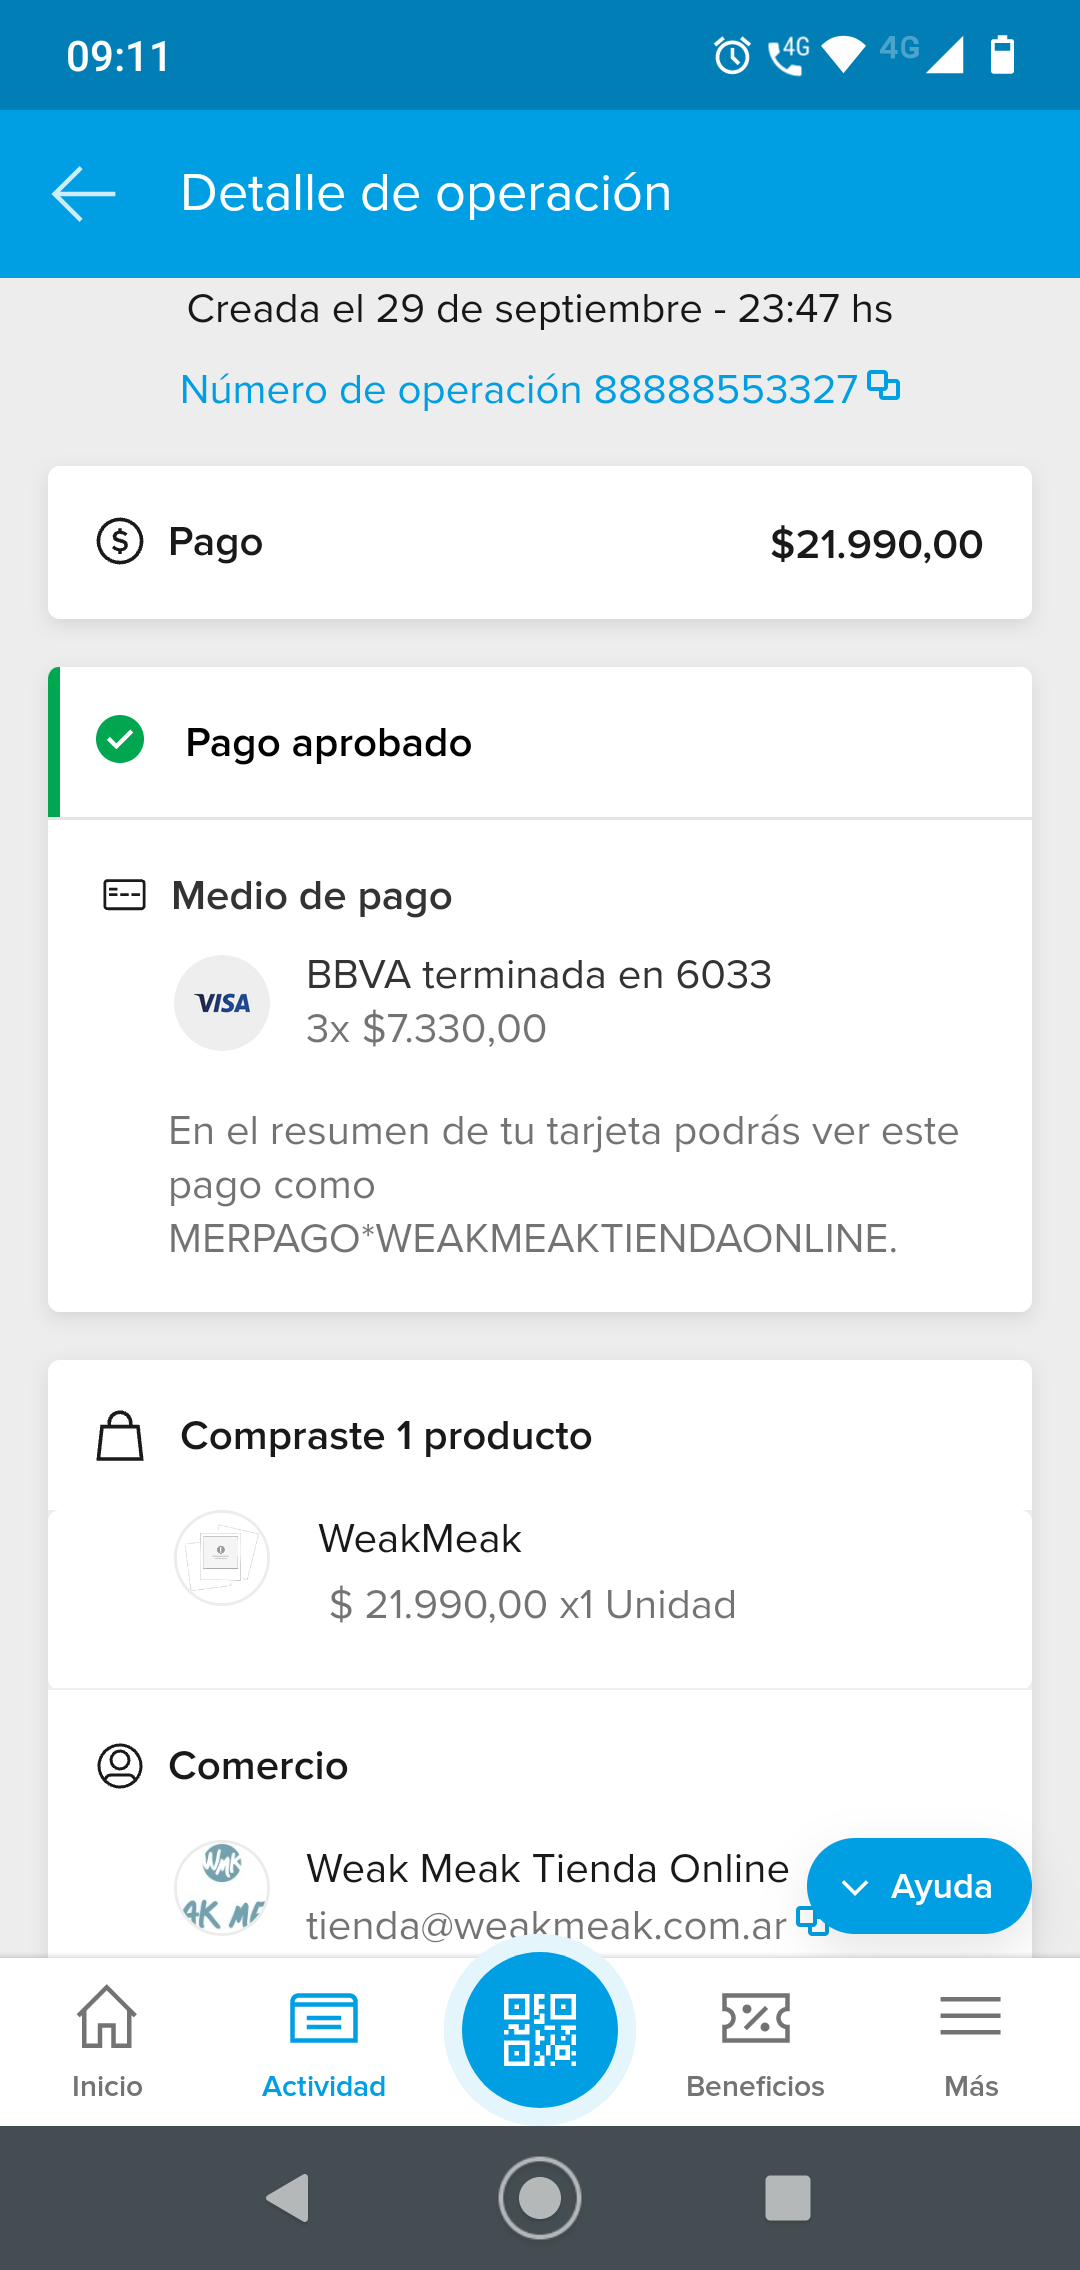This screenshot has height=2270, width=1080.
Task: Tap the tienda@weakmeak.com.ar email
Action: pyautogui.click(x=546, y=1925)
